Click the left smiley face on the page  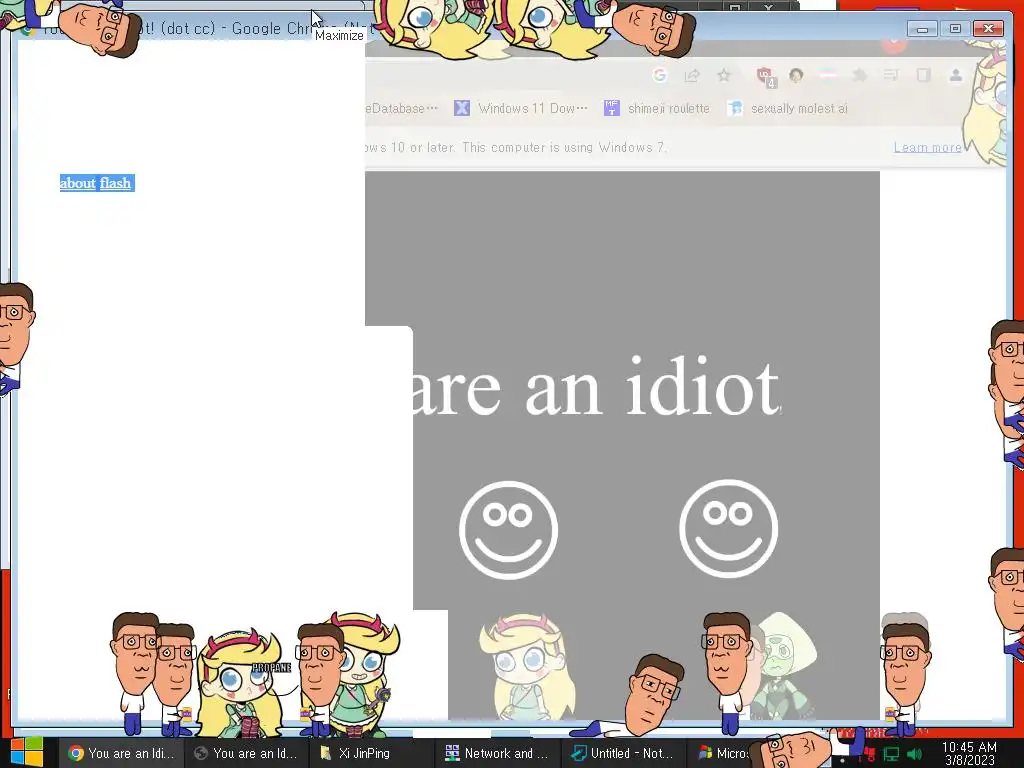509,530
